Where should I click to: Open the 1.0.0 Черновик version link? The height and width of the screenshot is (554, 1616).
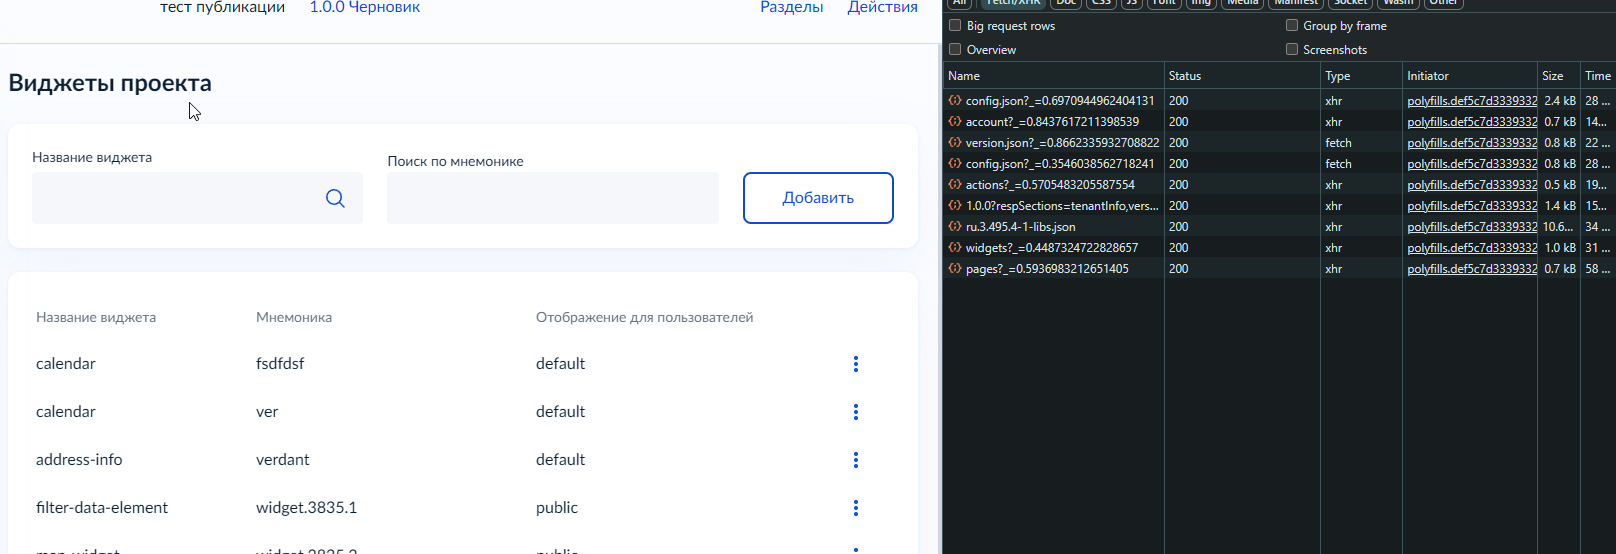coord(365,7)
